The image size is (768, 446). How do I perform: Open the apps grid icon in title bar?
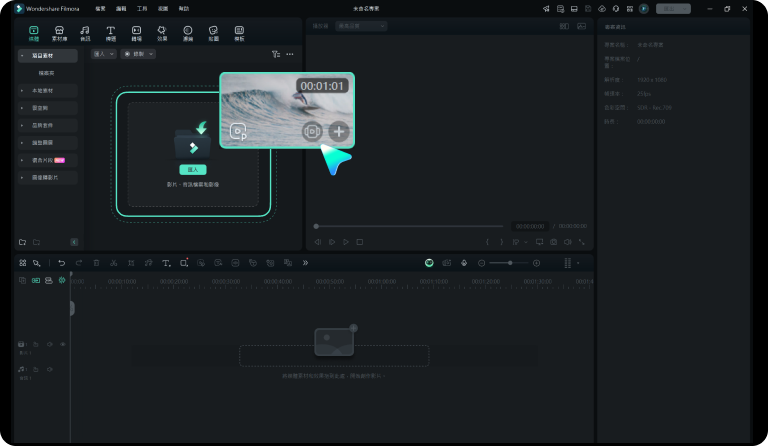630,9
